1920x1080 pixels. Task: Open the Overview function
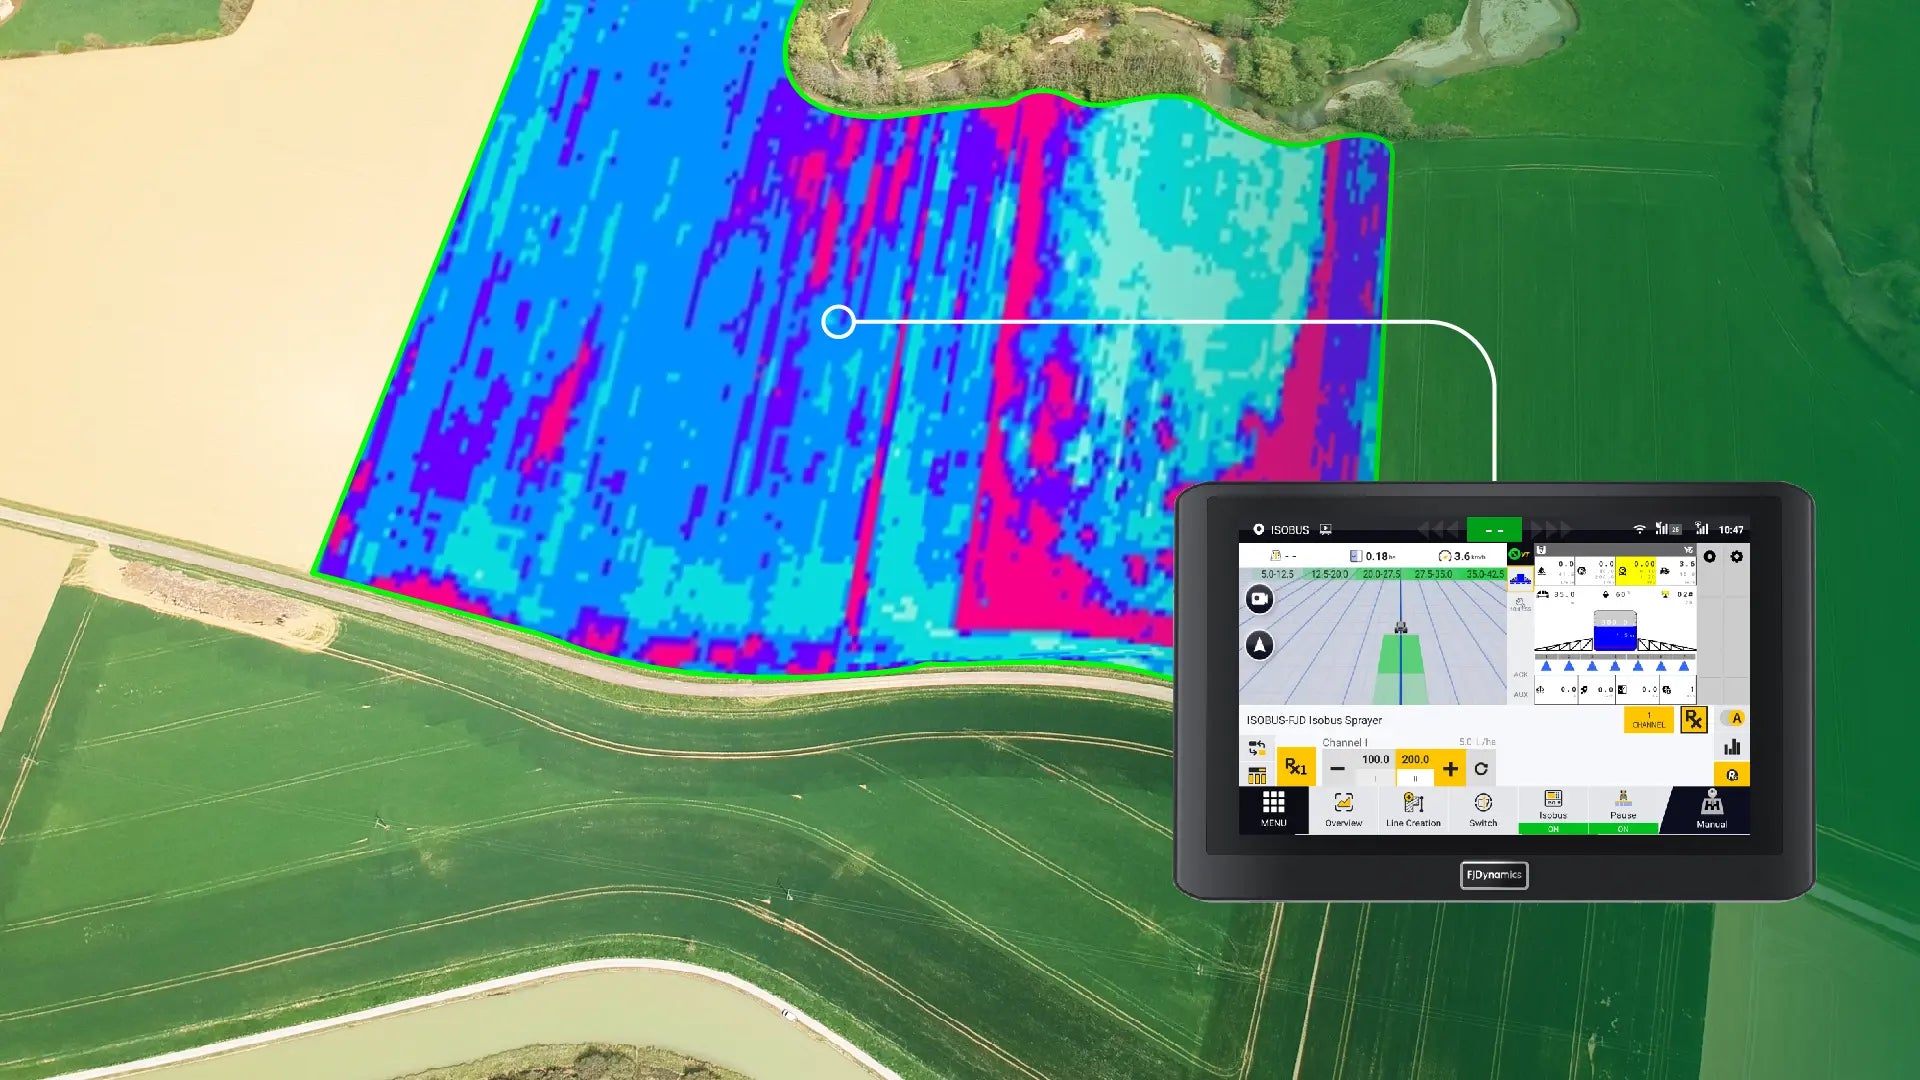click(x=1343, y=808)
